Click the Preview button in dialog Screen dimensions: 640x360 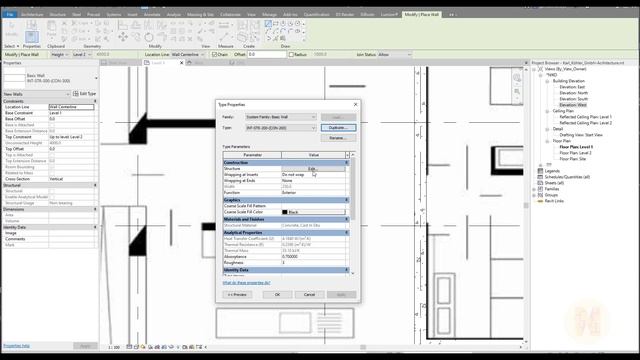[237, 294]
